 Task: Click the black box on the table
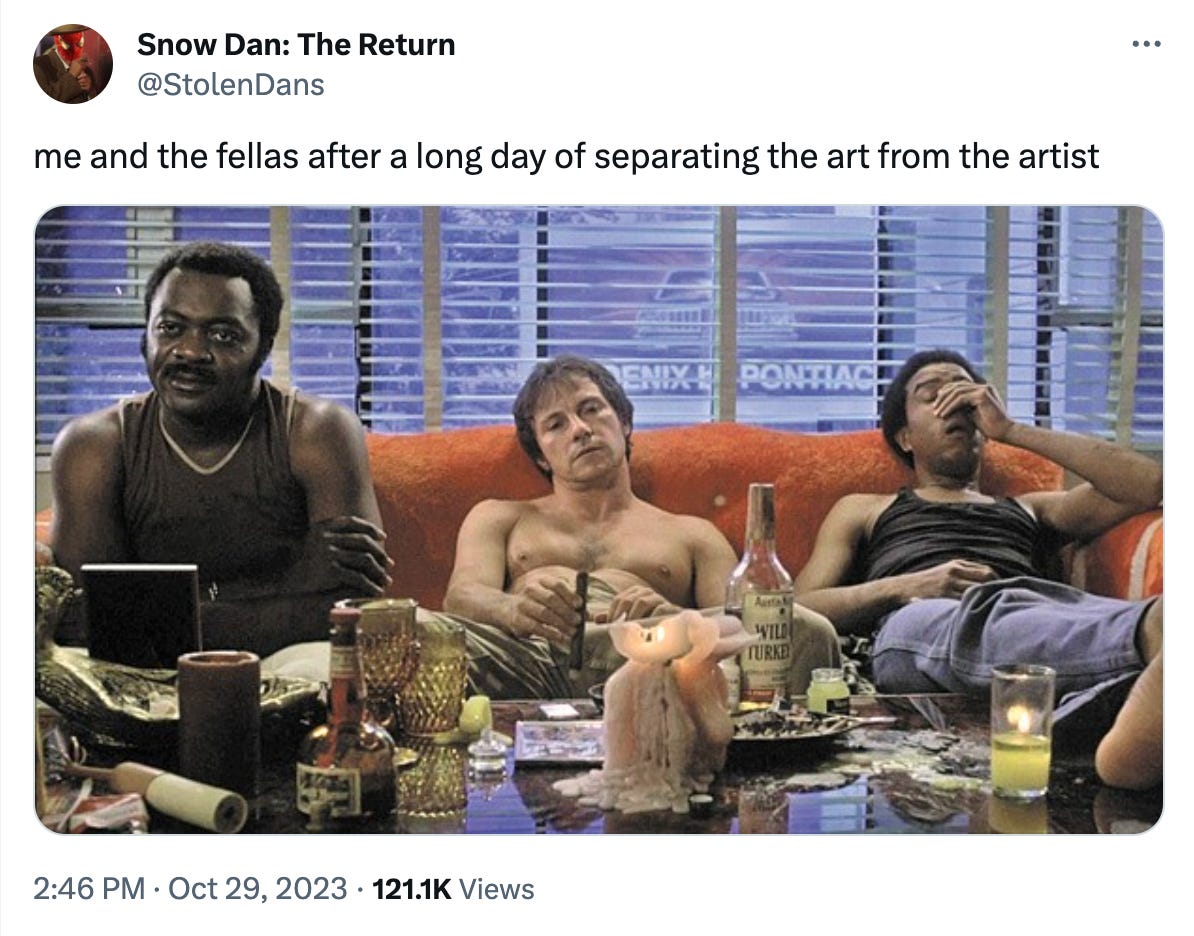click(141, 615)
